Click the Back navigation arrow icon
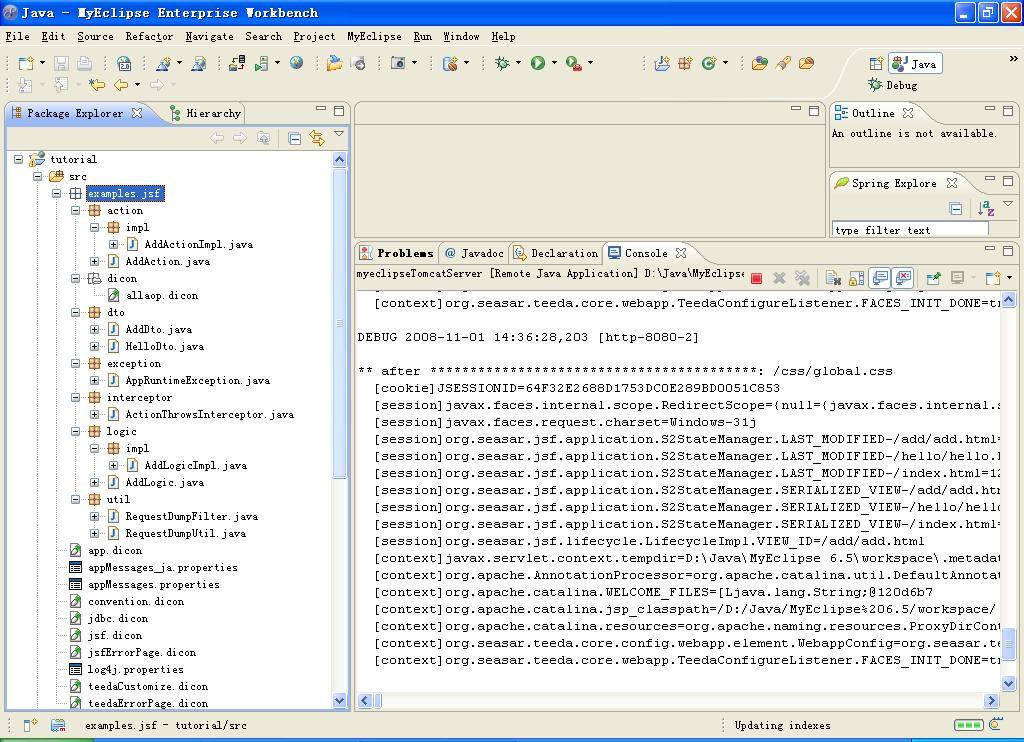The height and width of the screenshot is (742, 1024). click(121, 85)
